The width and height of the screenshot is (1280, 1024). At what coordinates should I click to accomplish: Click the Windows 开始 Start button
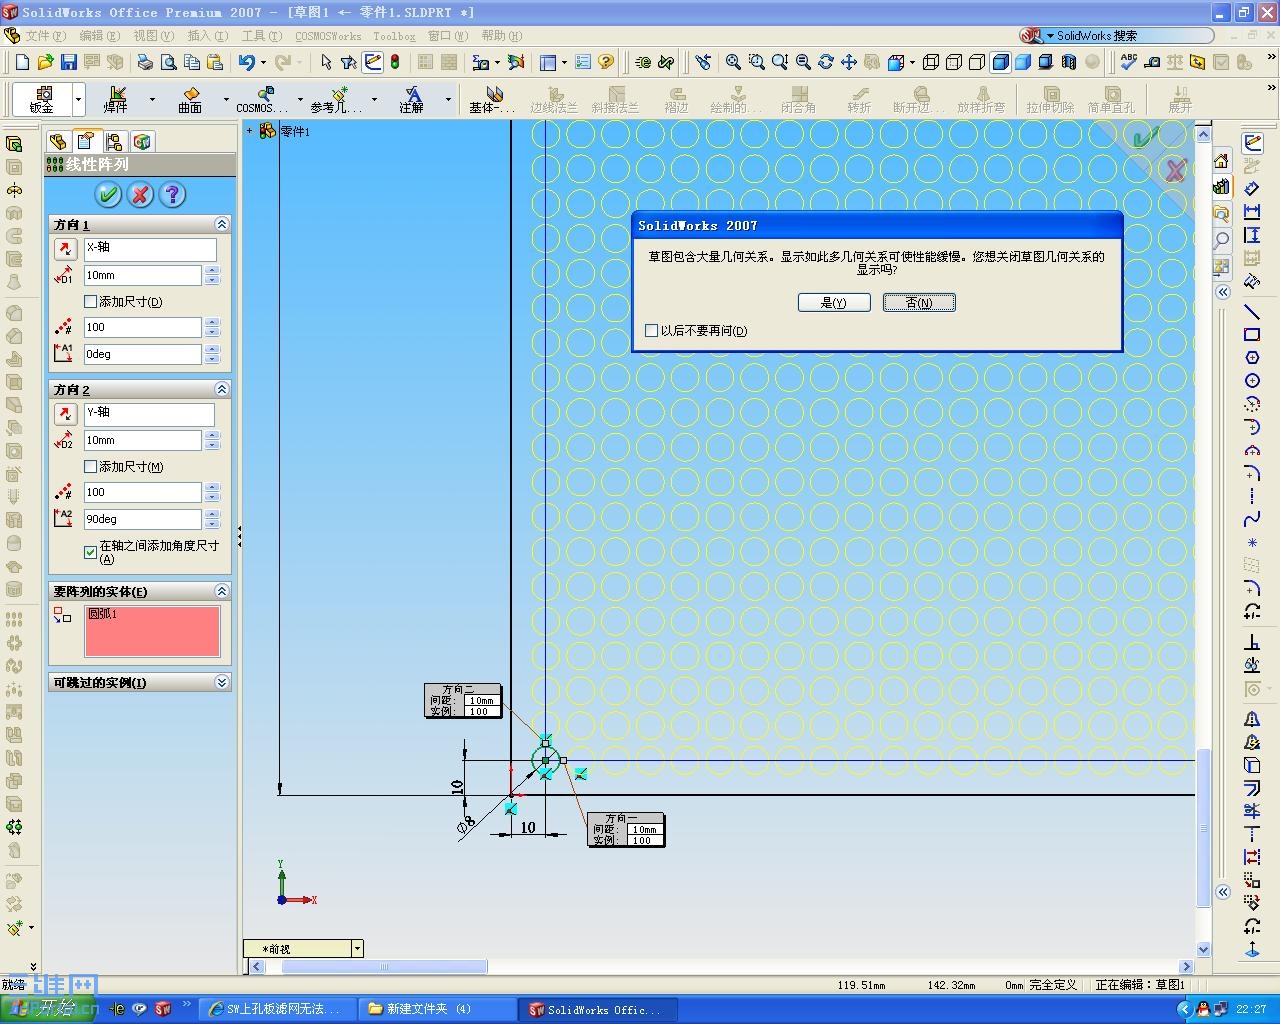click(x=48, y=1009)
